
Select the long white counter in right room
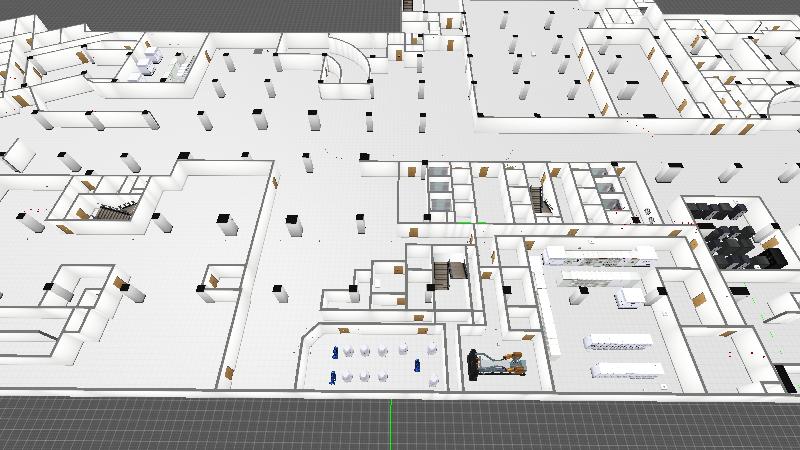(598, 254)
